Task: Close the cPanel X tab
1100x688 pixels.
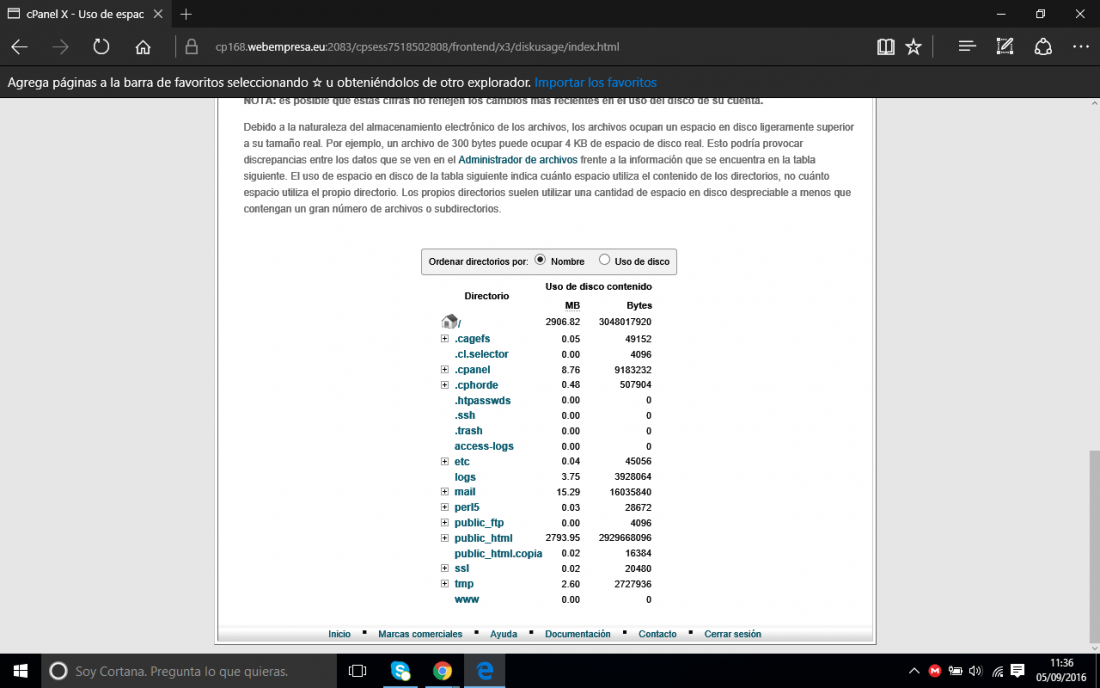Action: coord(158,14)
